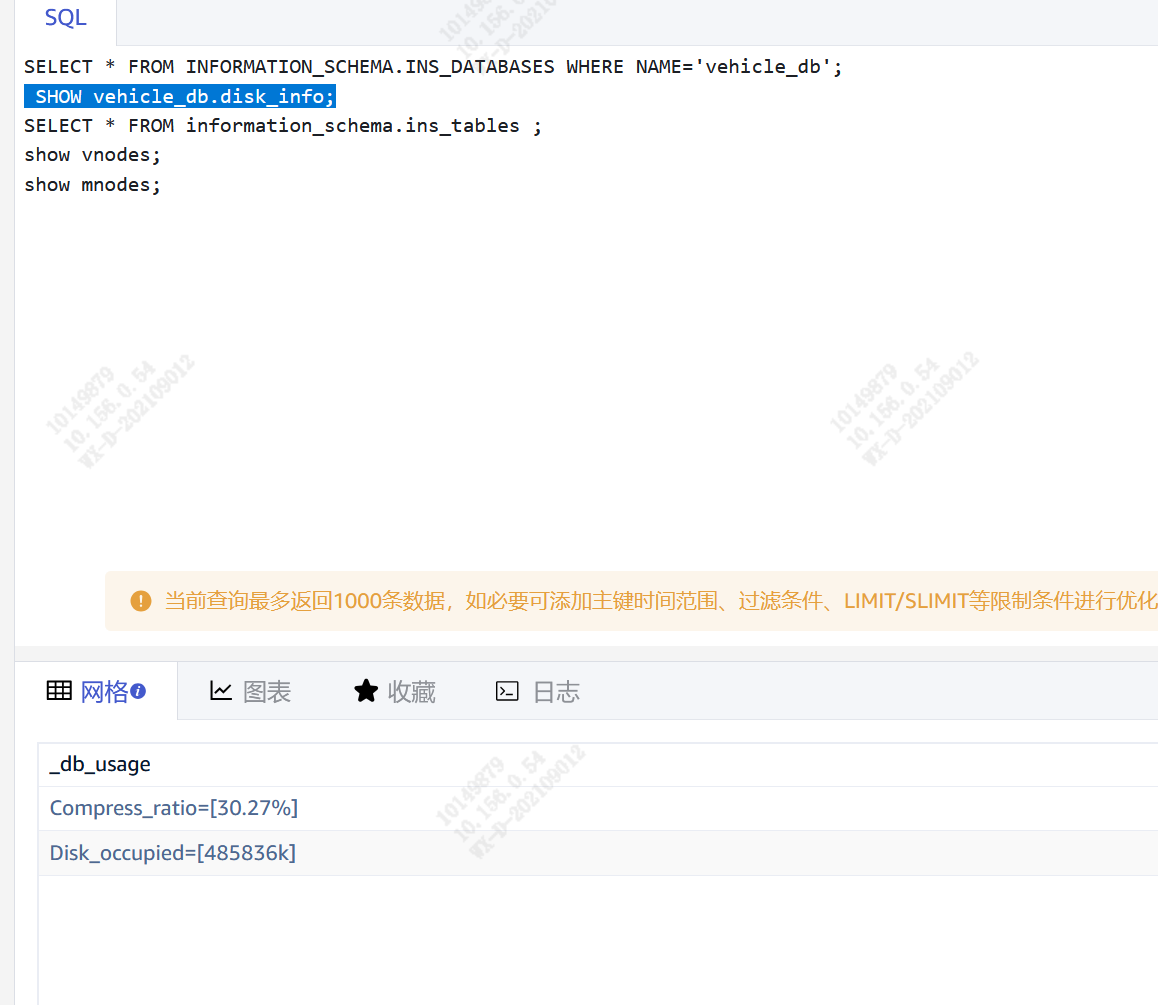Click the info icon beside 网格
The width and height of the screenshot is (1158, 1005).
click(x=139, y=691)
